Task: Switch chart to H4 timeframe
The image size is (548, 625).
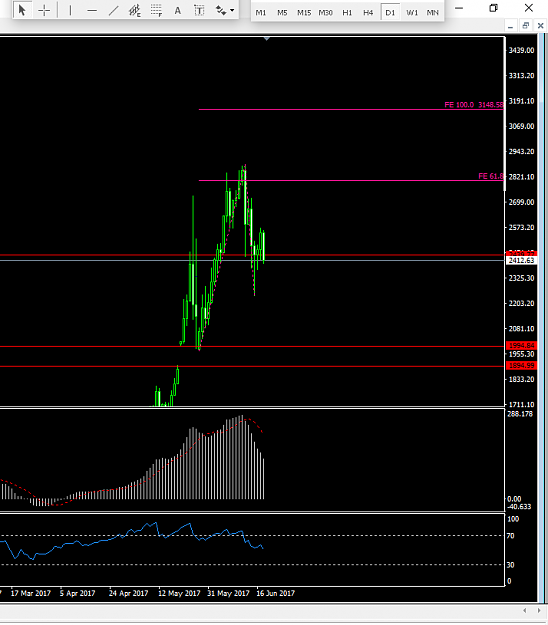Action: pos(368,13)
